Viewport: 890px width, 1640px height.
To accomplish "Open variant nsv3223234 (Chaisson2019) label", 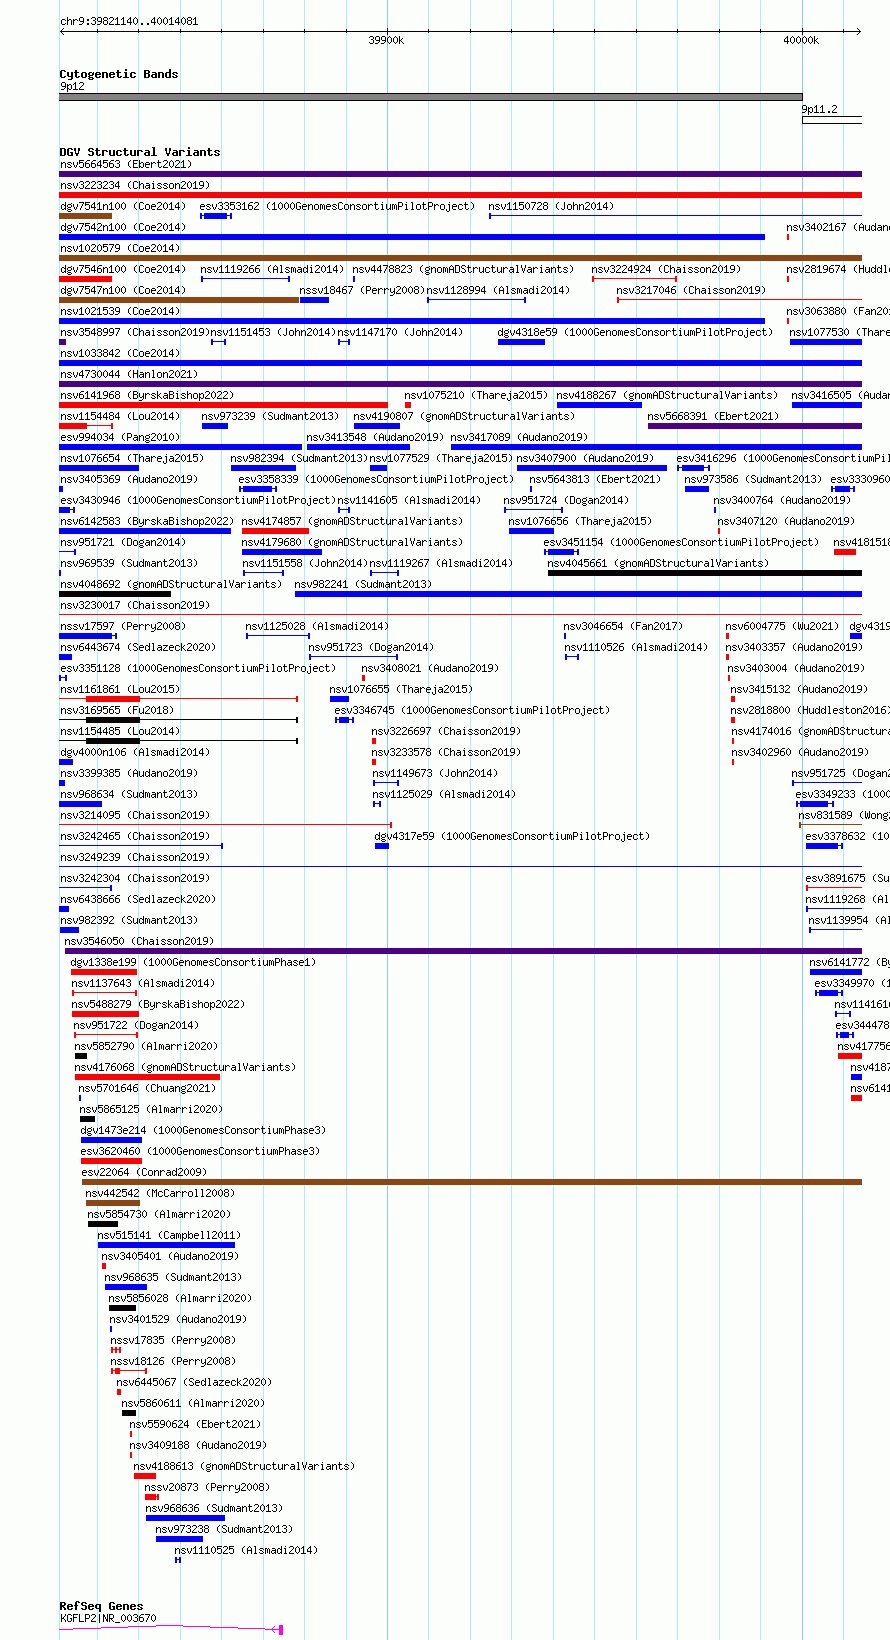I will 135,185.
